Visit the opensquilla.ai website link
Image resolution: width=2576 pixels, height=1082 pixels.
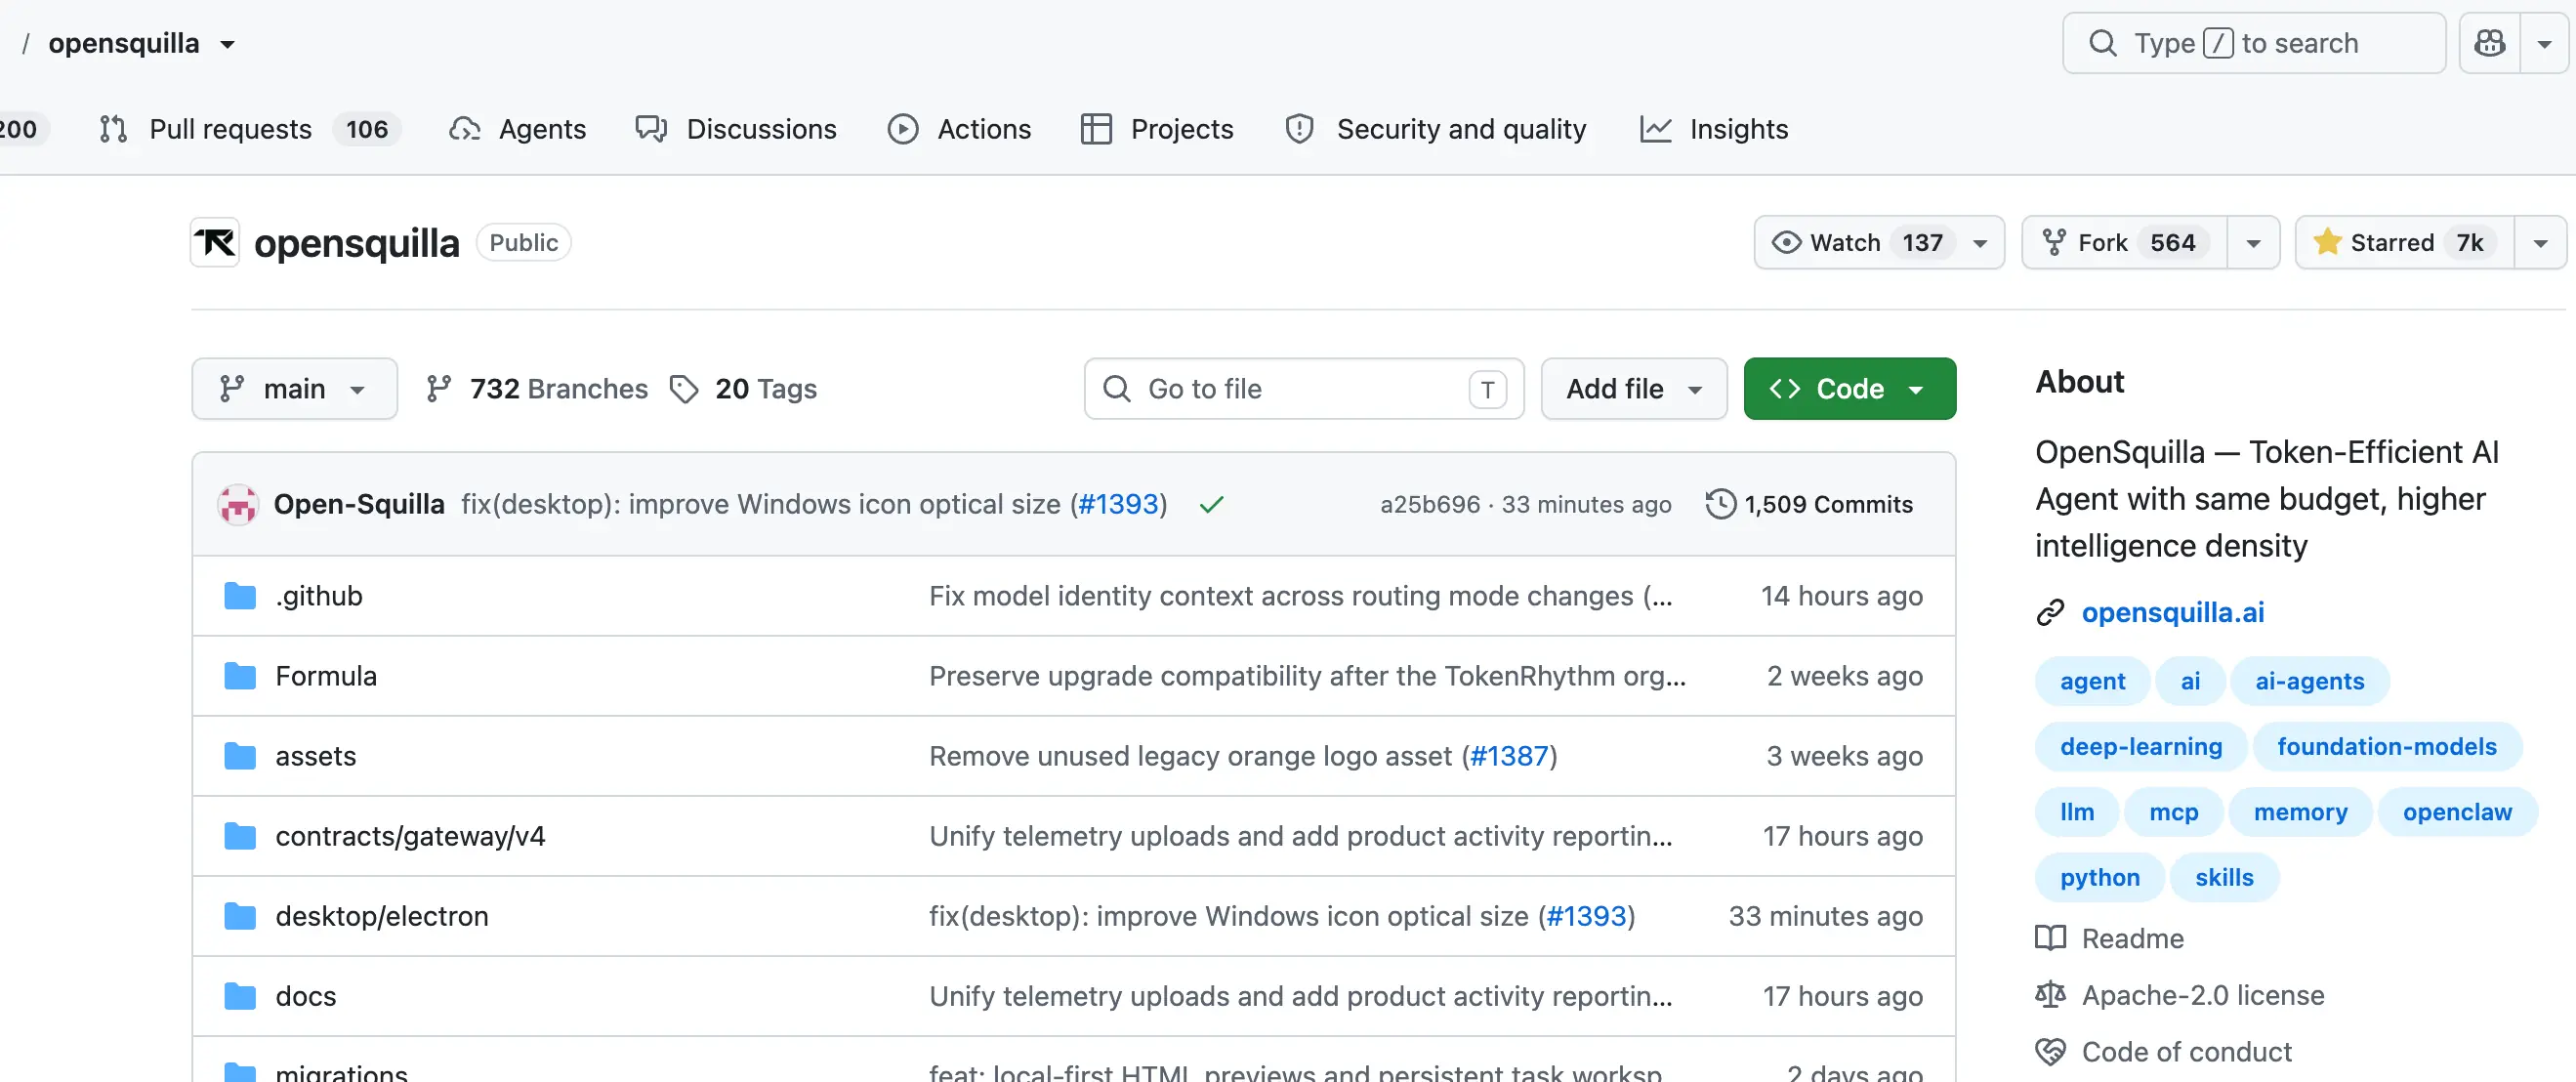(x=2172, y=612)
